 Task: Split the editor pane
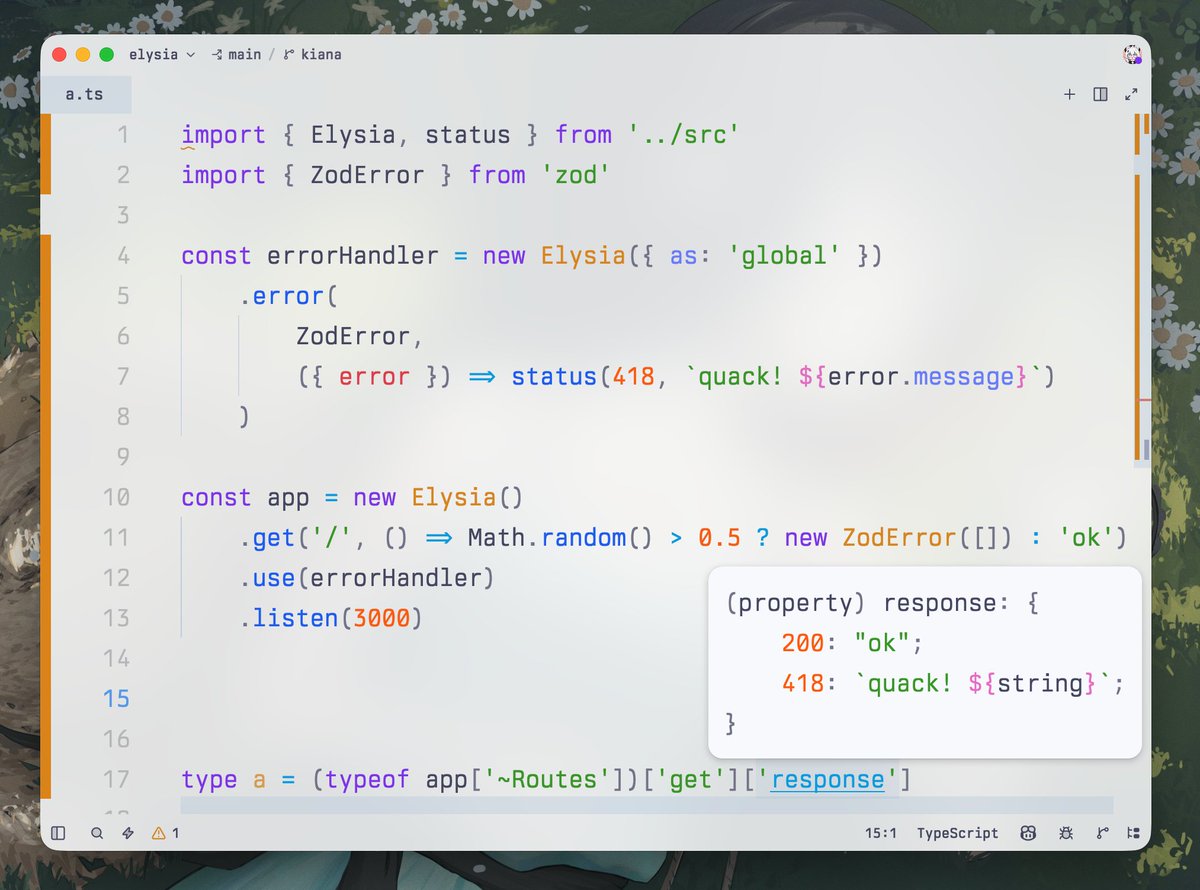(1100, 94)
